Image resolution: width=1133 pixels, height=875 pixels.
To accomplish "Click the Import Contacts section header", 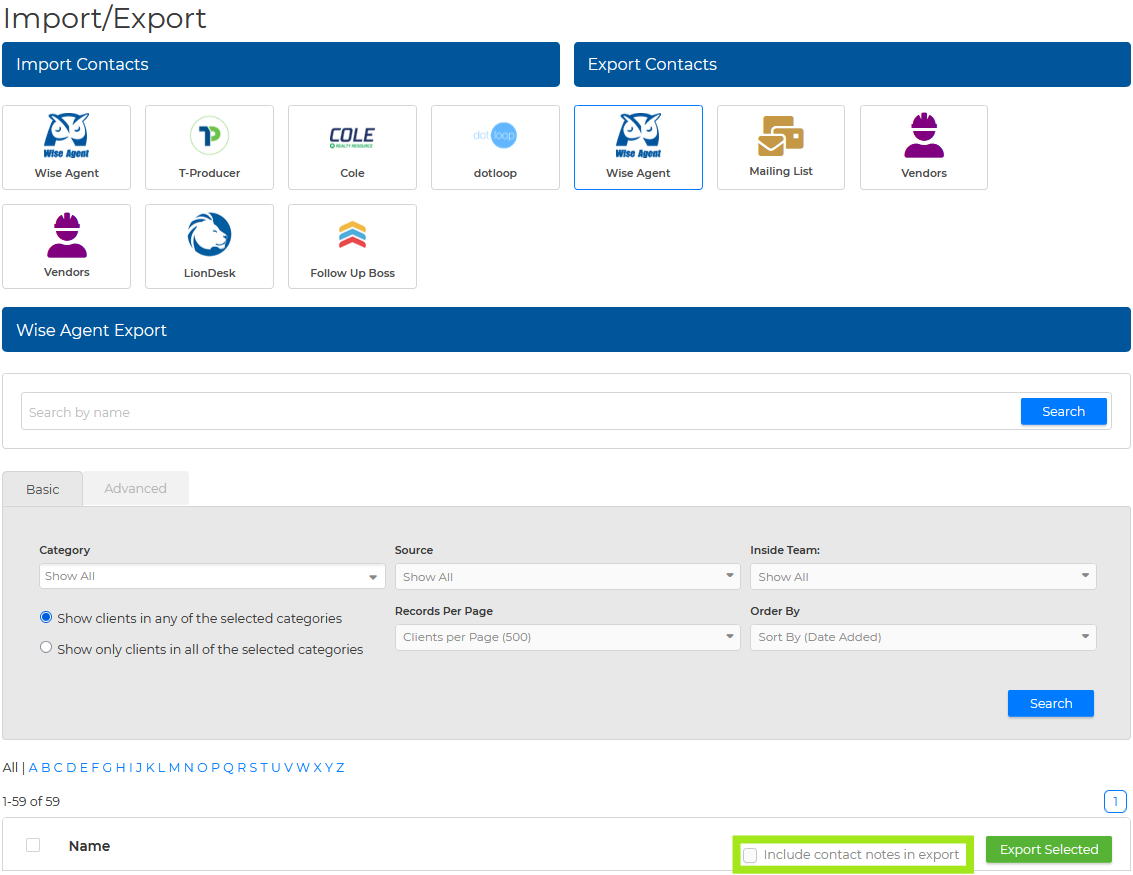I will [x=280, y=64].
